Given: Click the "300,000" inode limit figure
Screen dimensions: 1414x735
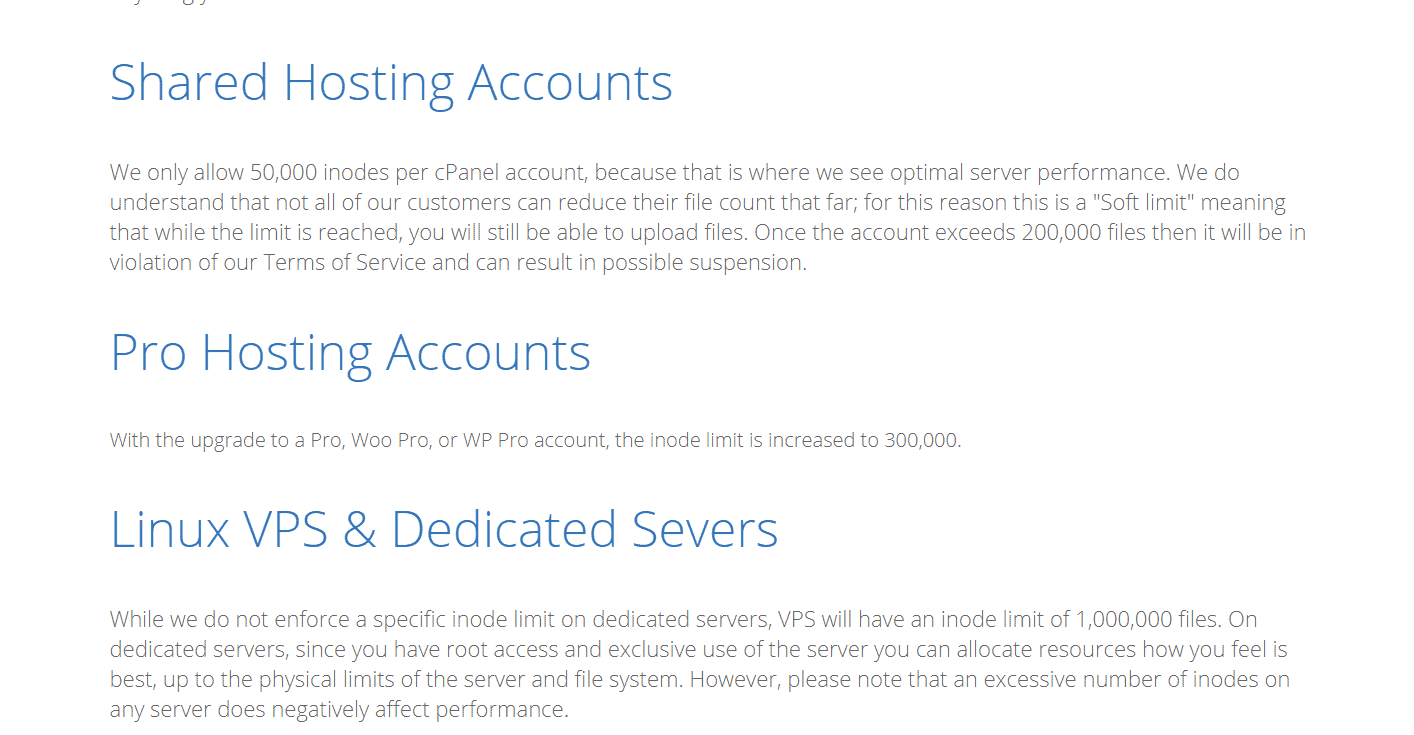Looking at the screenshot, I should tap(921, 440).
